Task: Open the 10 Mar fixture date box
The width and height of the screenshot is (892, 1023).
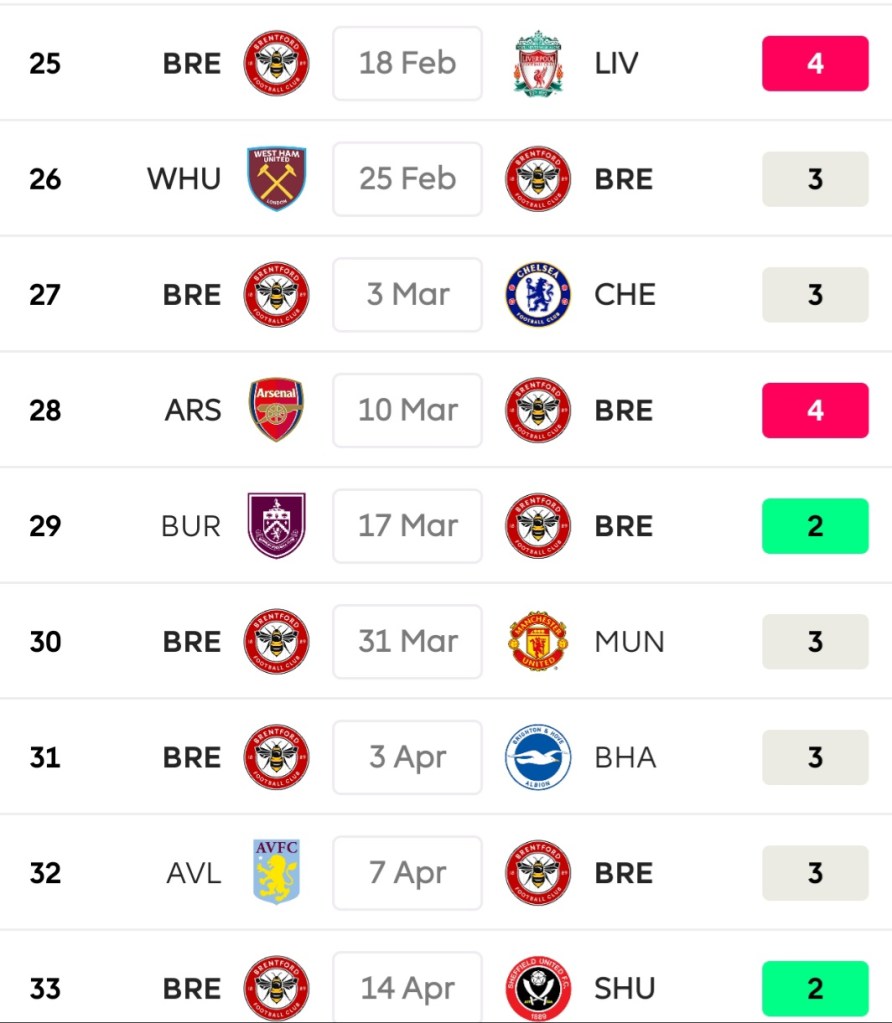Action: coord(407,410)
